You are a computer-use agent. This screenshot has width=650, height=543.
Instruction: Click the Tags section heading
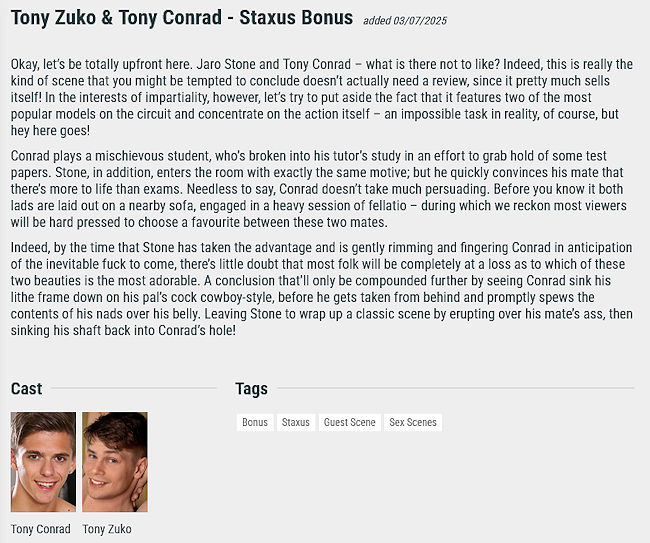[251, 389]
